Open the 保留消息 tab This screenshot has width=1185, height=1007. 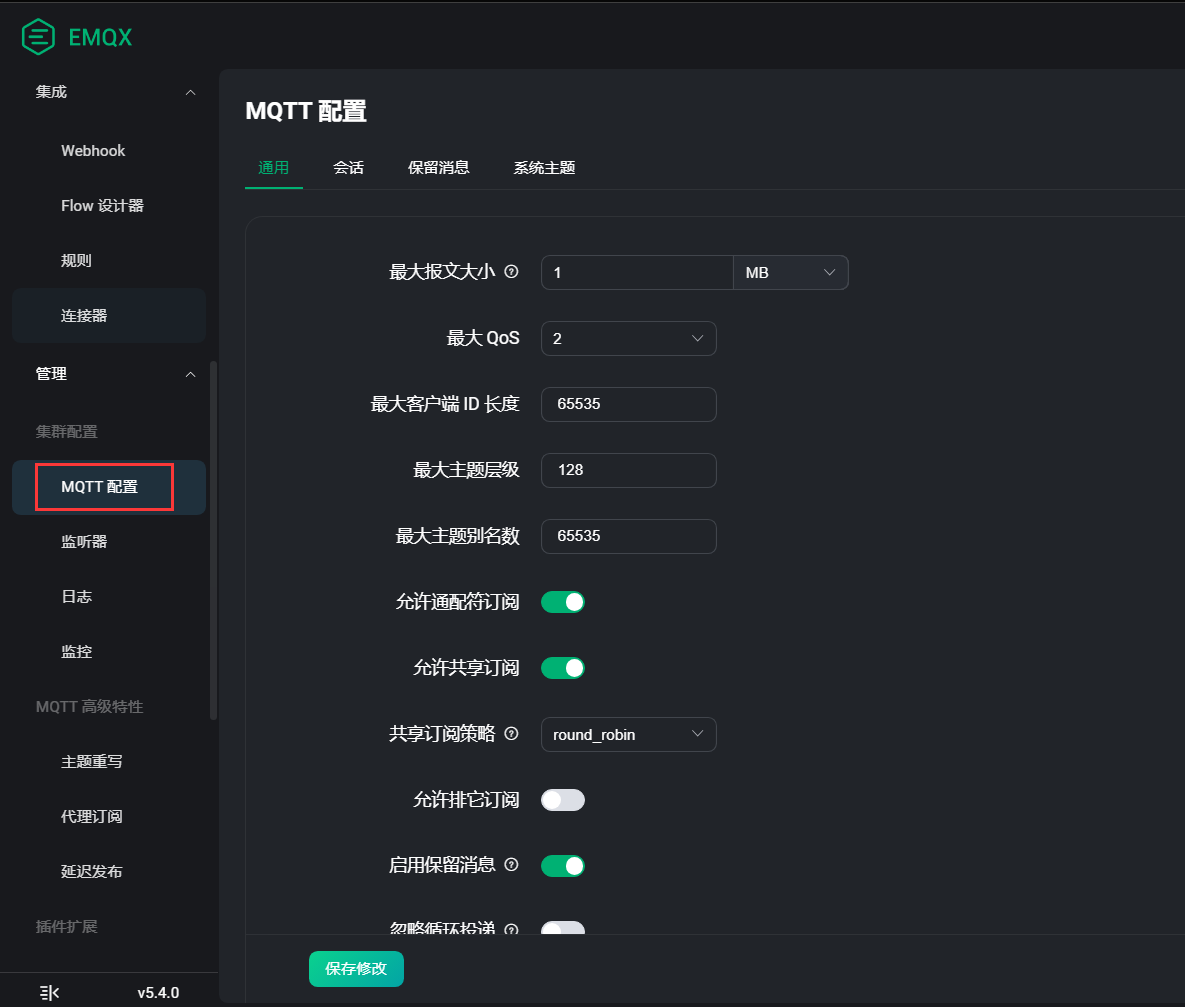point(439,168)
